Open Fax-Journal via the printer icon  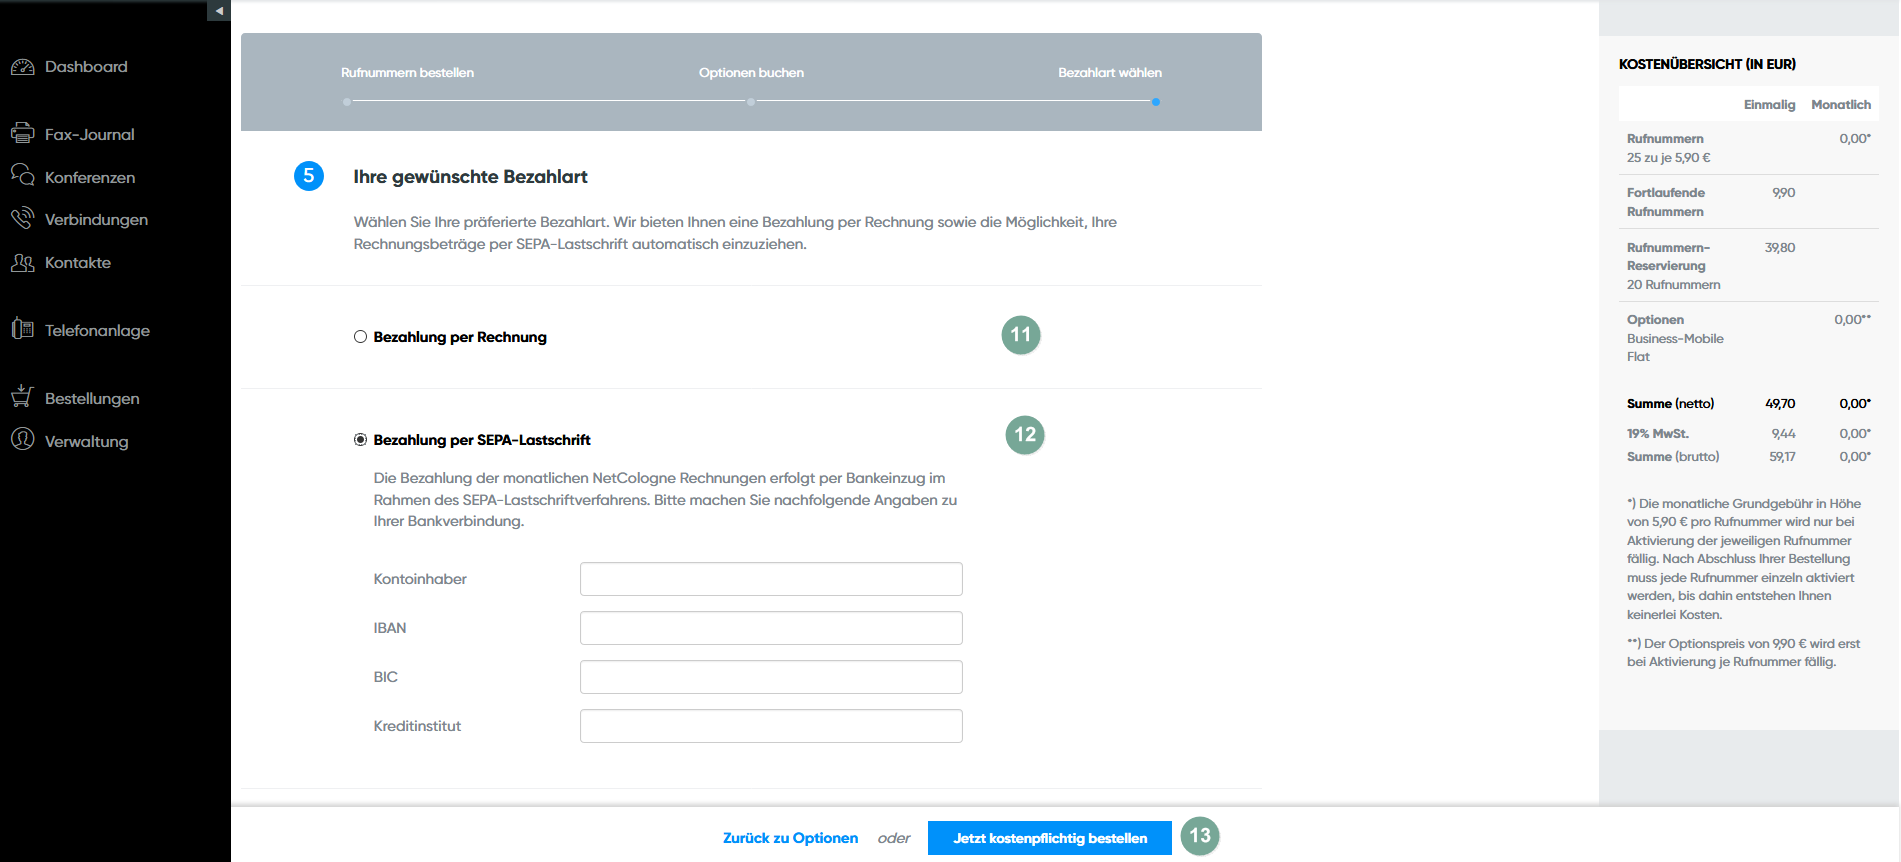click(22, 133)
